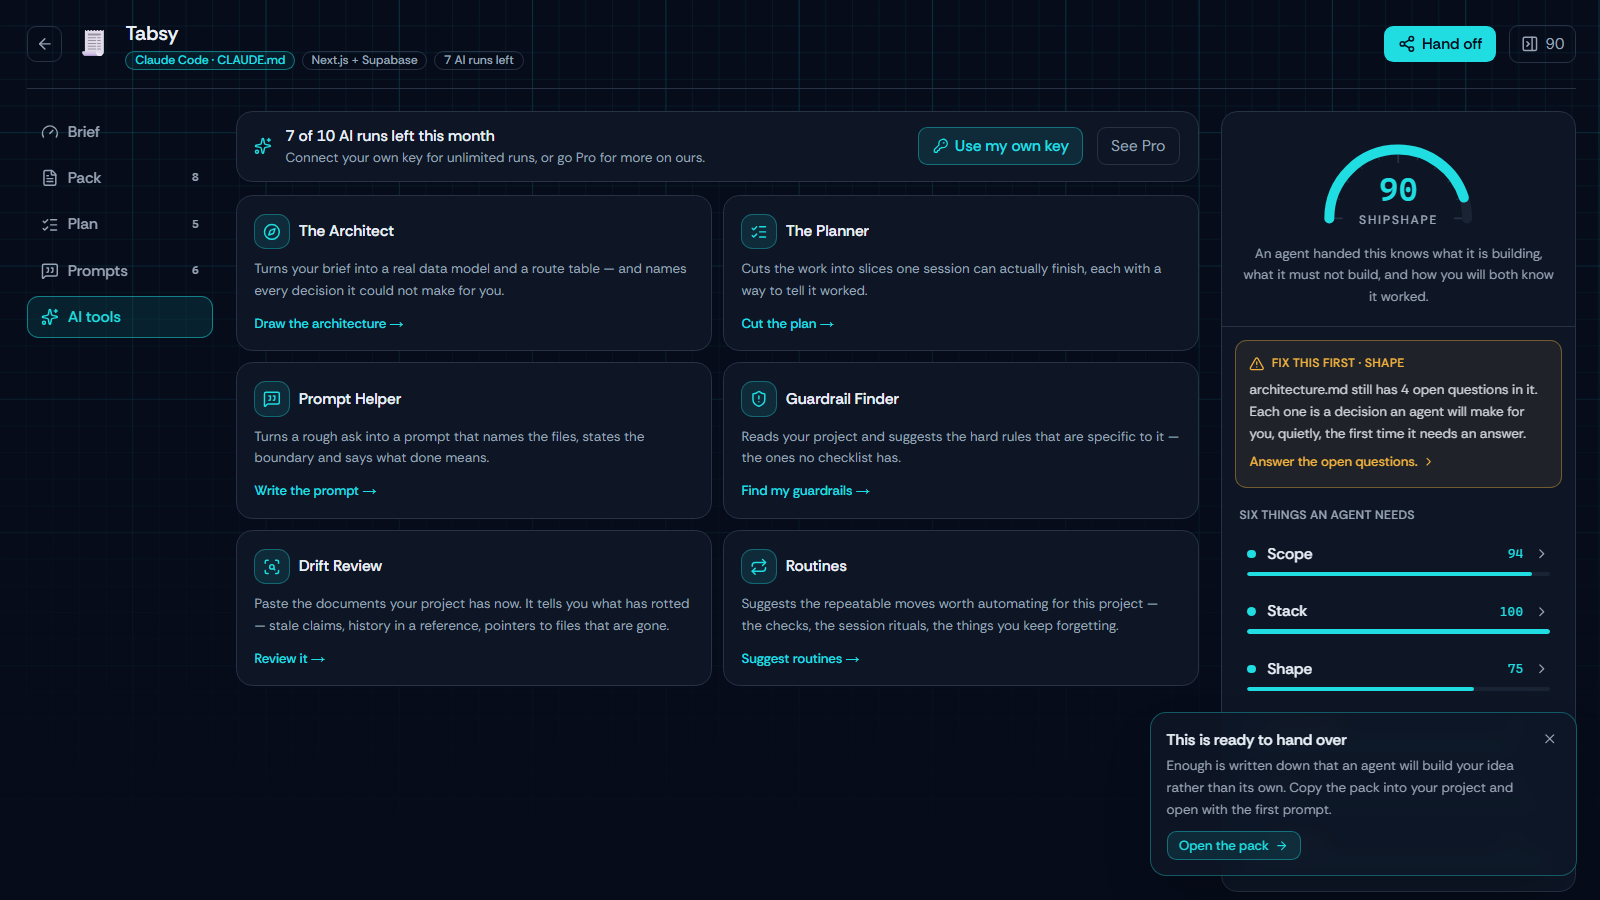Click Suggest routines link
Image resolution: width=1600 pixels, height=900 pixels.
[x=800, y=659]
